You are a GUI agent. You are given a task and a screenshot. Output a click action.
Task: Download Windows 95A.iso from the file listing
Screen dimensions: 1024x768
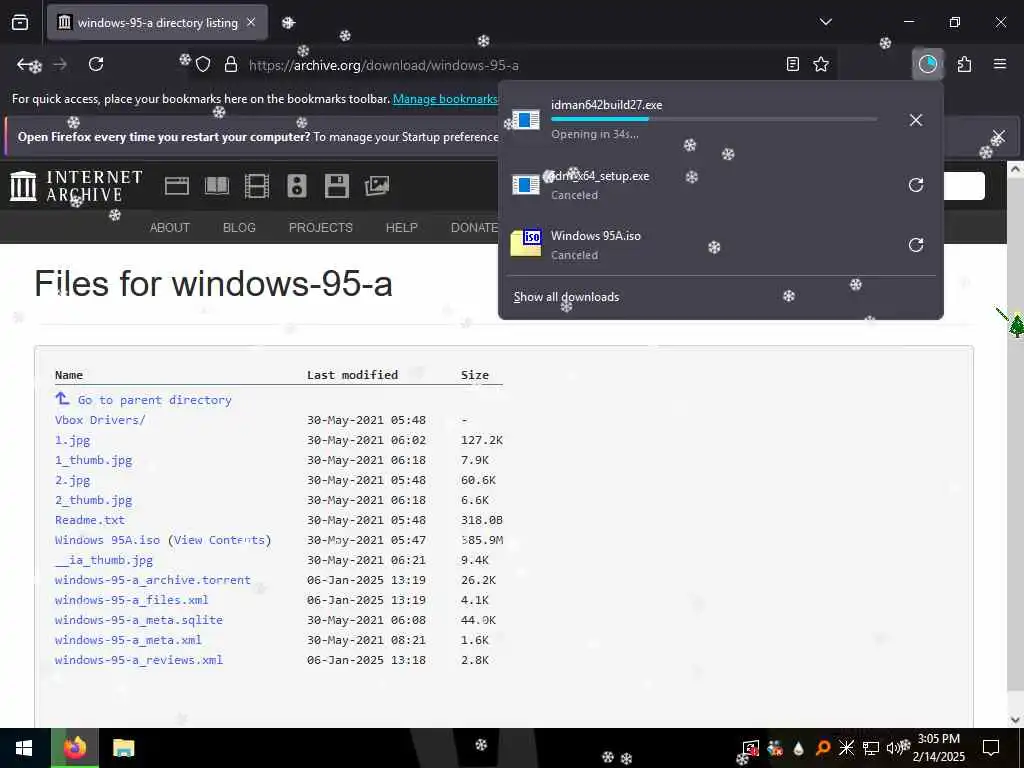pos(107,540)
